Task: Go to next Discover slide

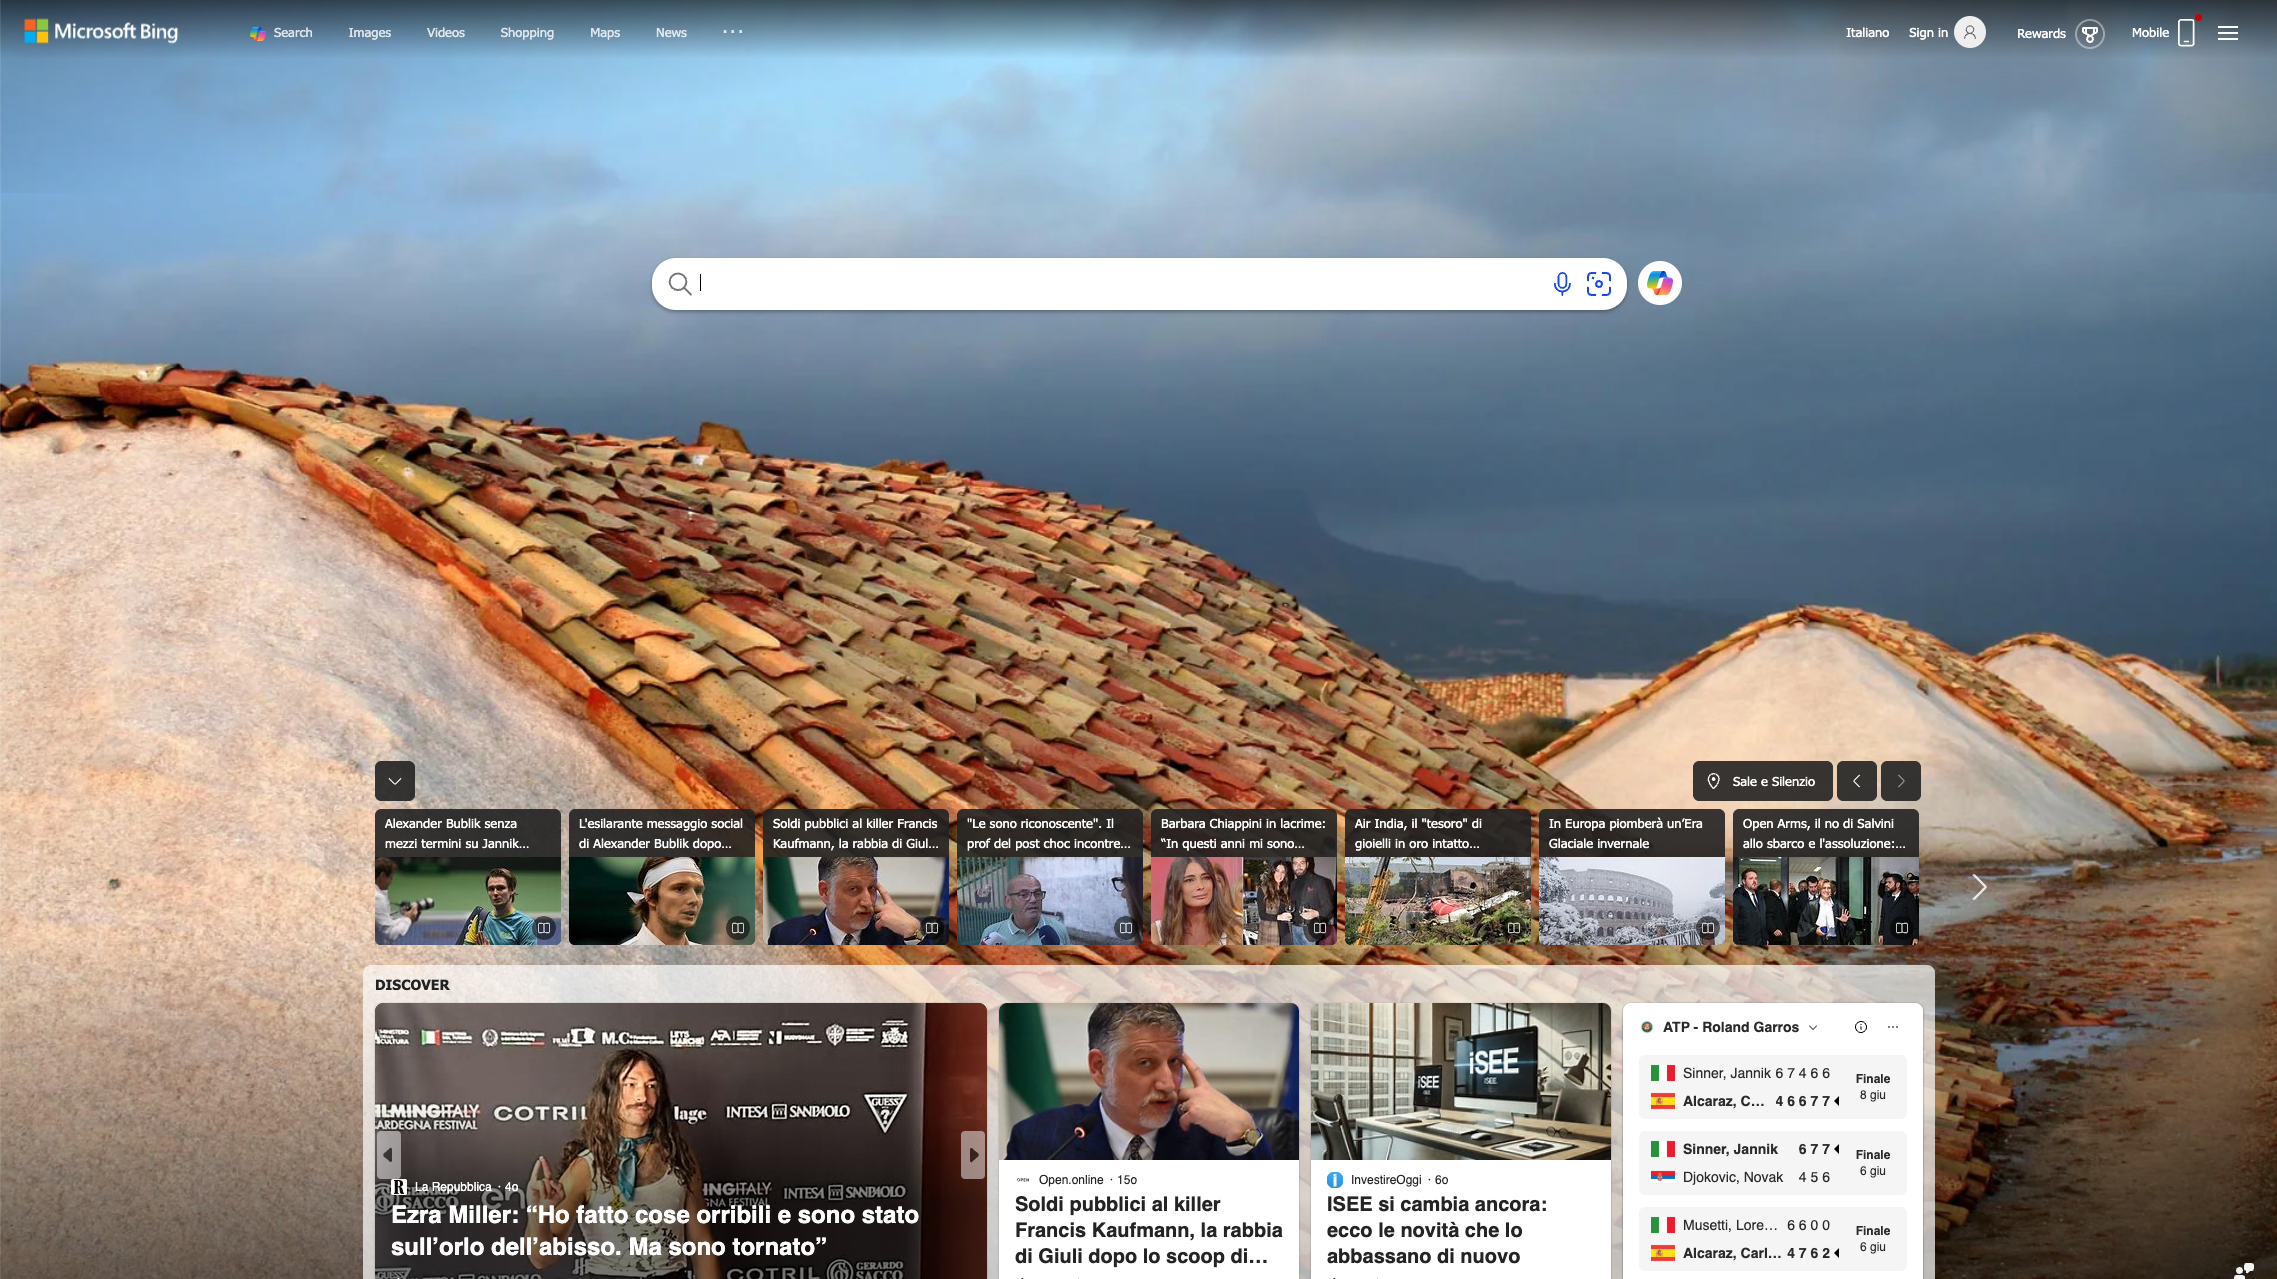Action: 973,1155
